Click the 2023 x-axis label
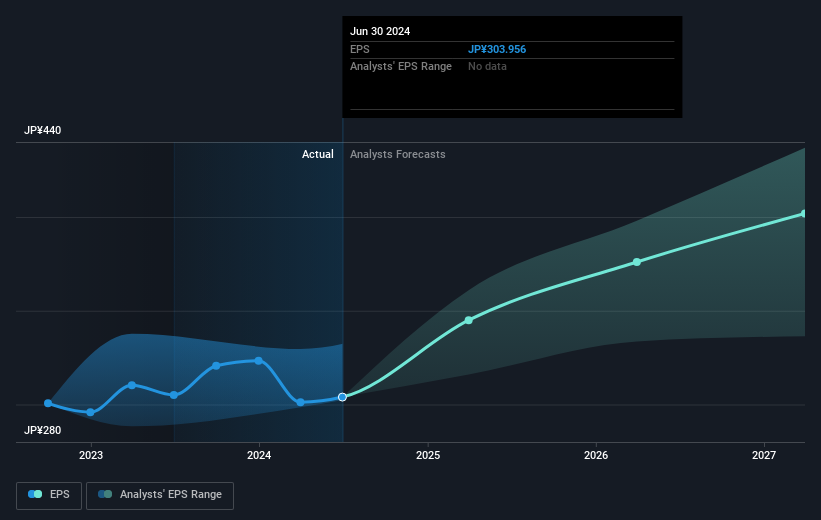The height and width of the screenshot is (520, 821). [x=91, y=455]
